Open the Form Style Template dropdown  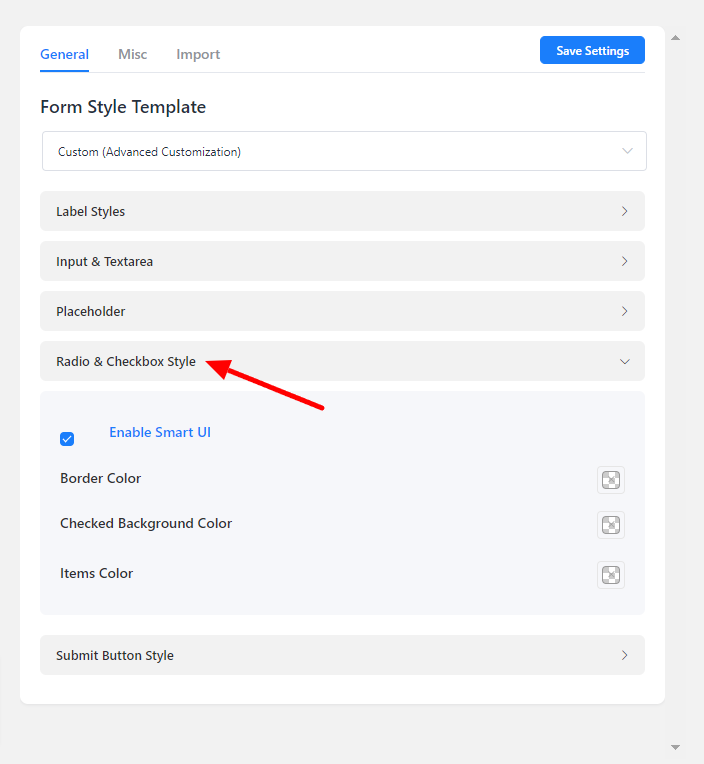(x=344, y=151)
